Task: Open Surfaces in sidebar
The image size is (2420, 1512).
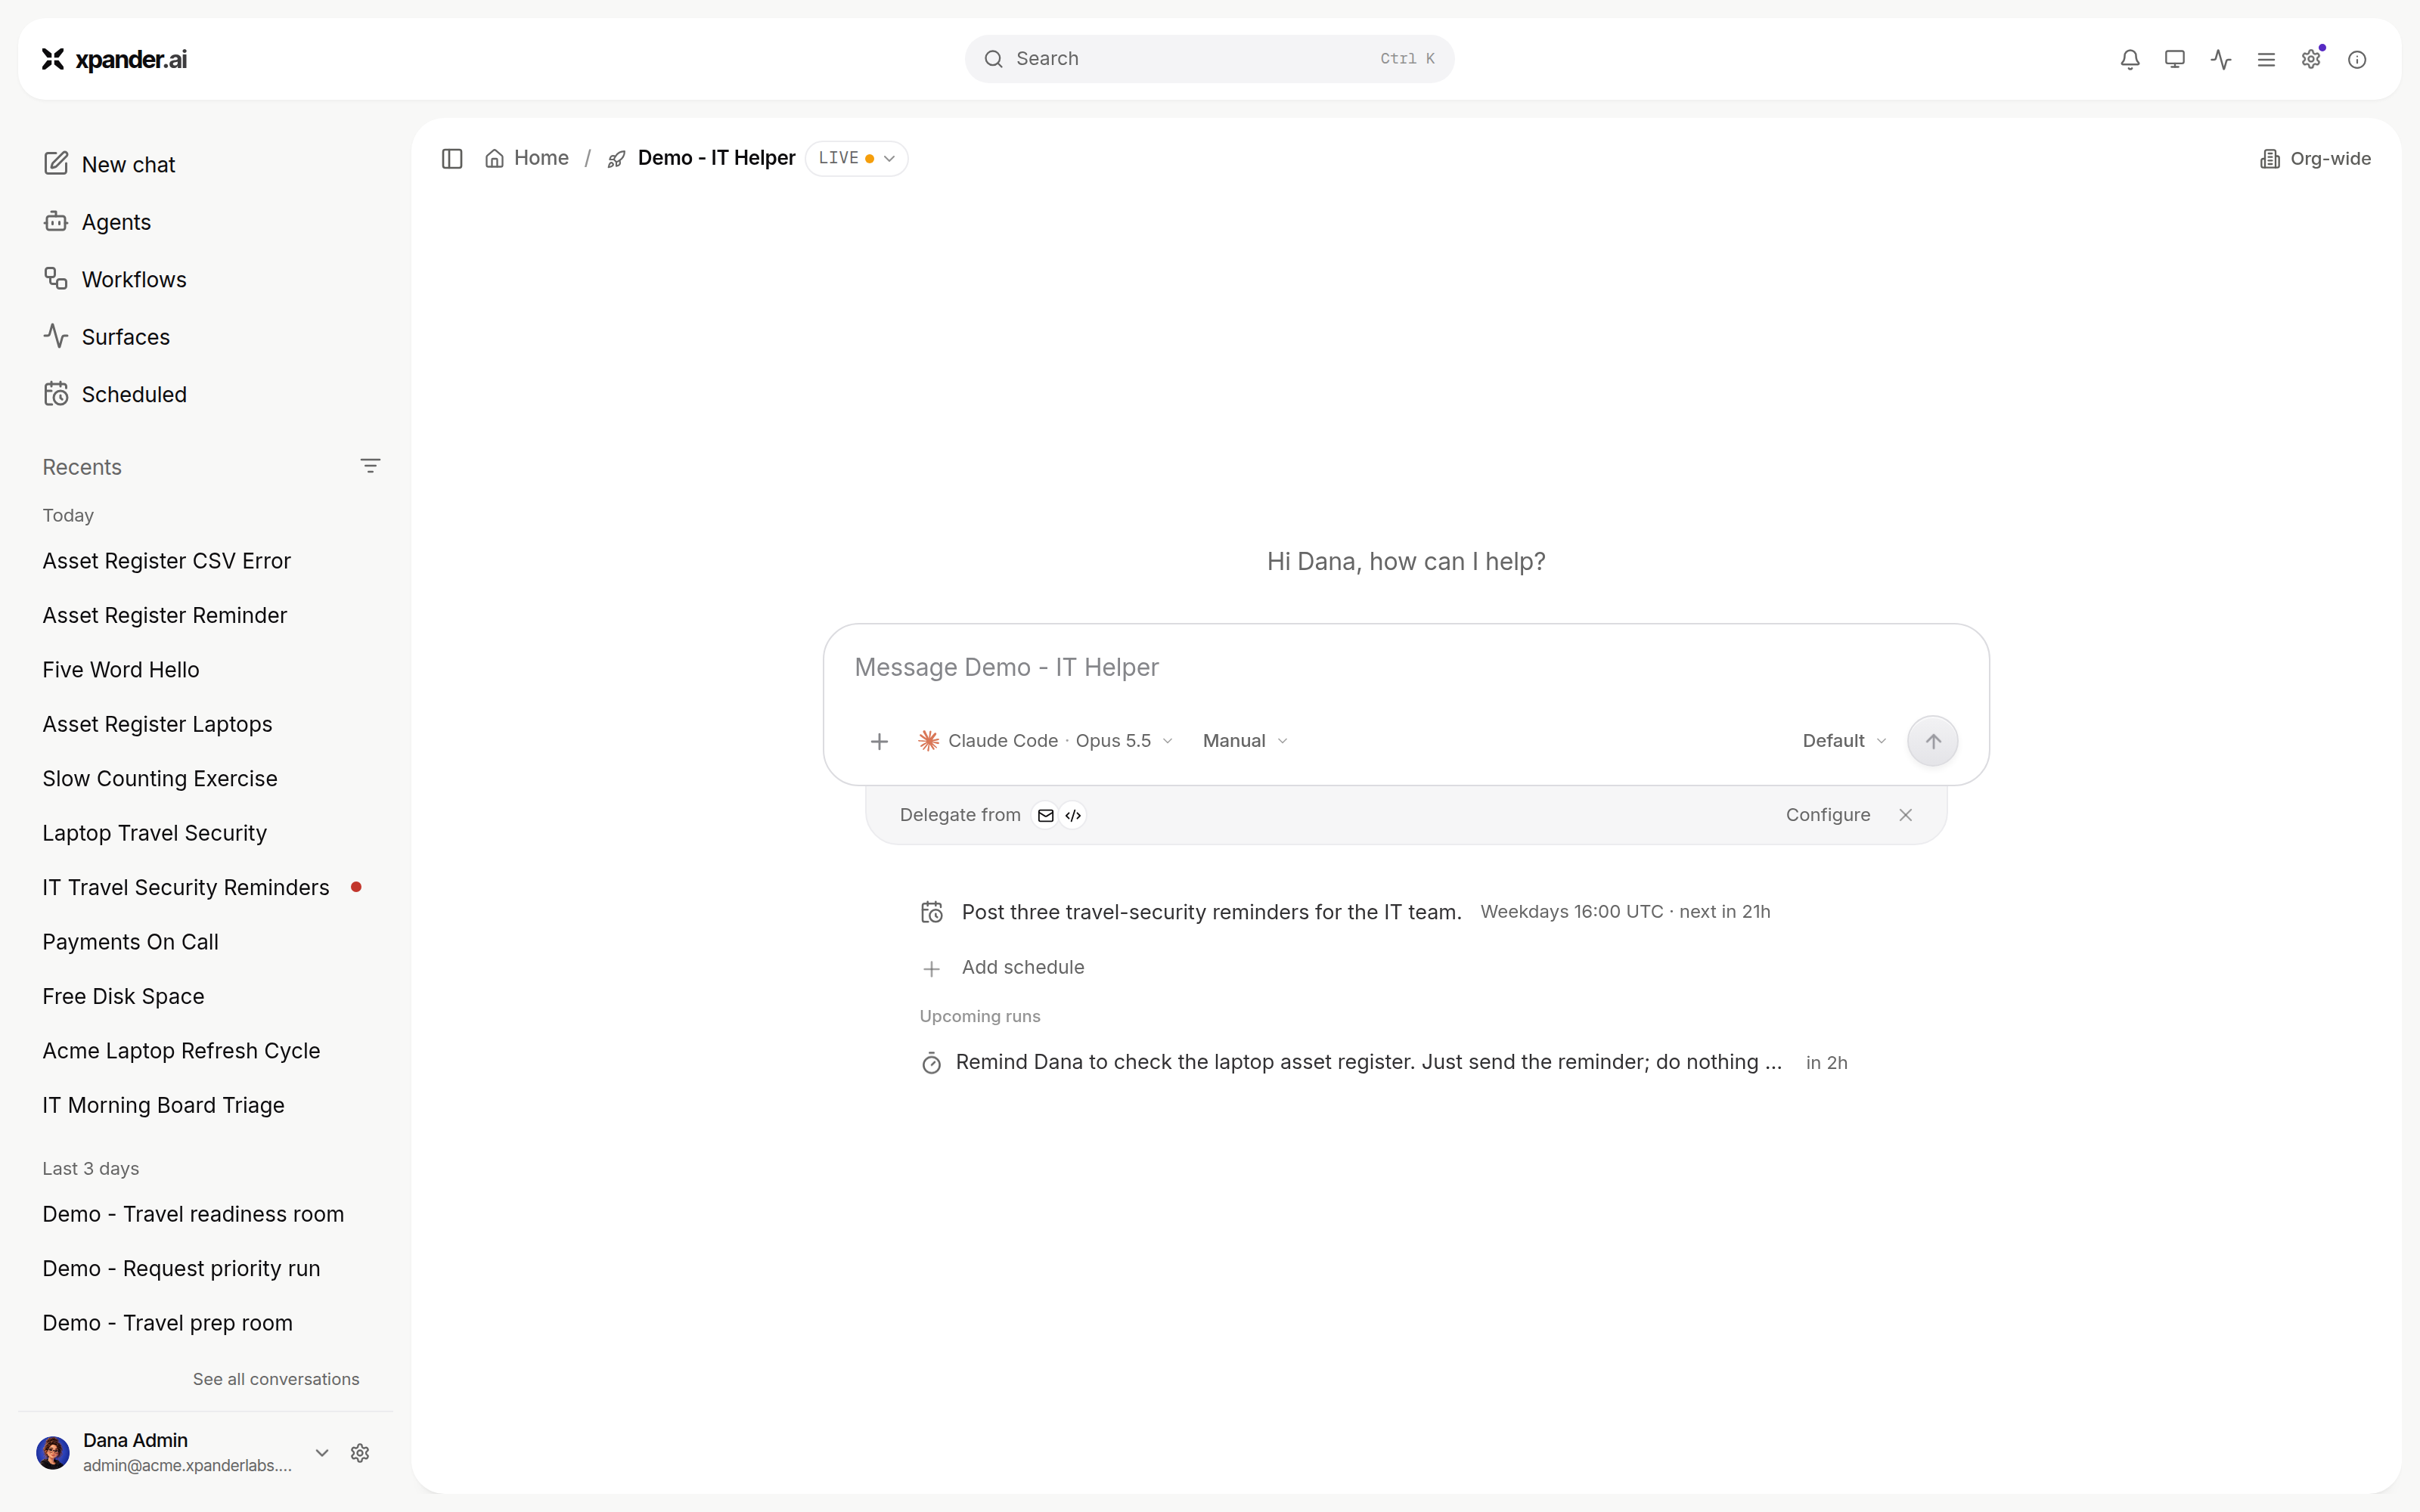Action: pos(106,337)
